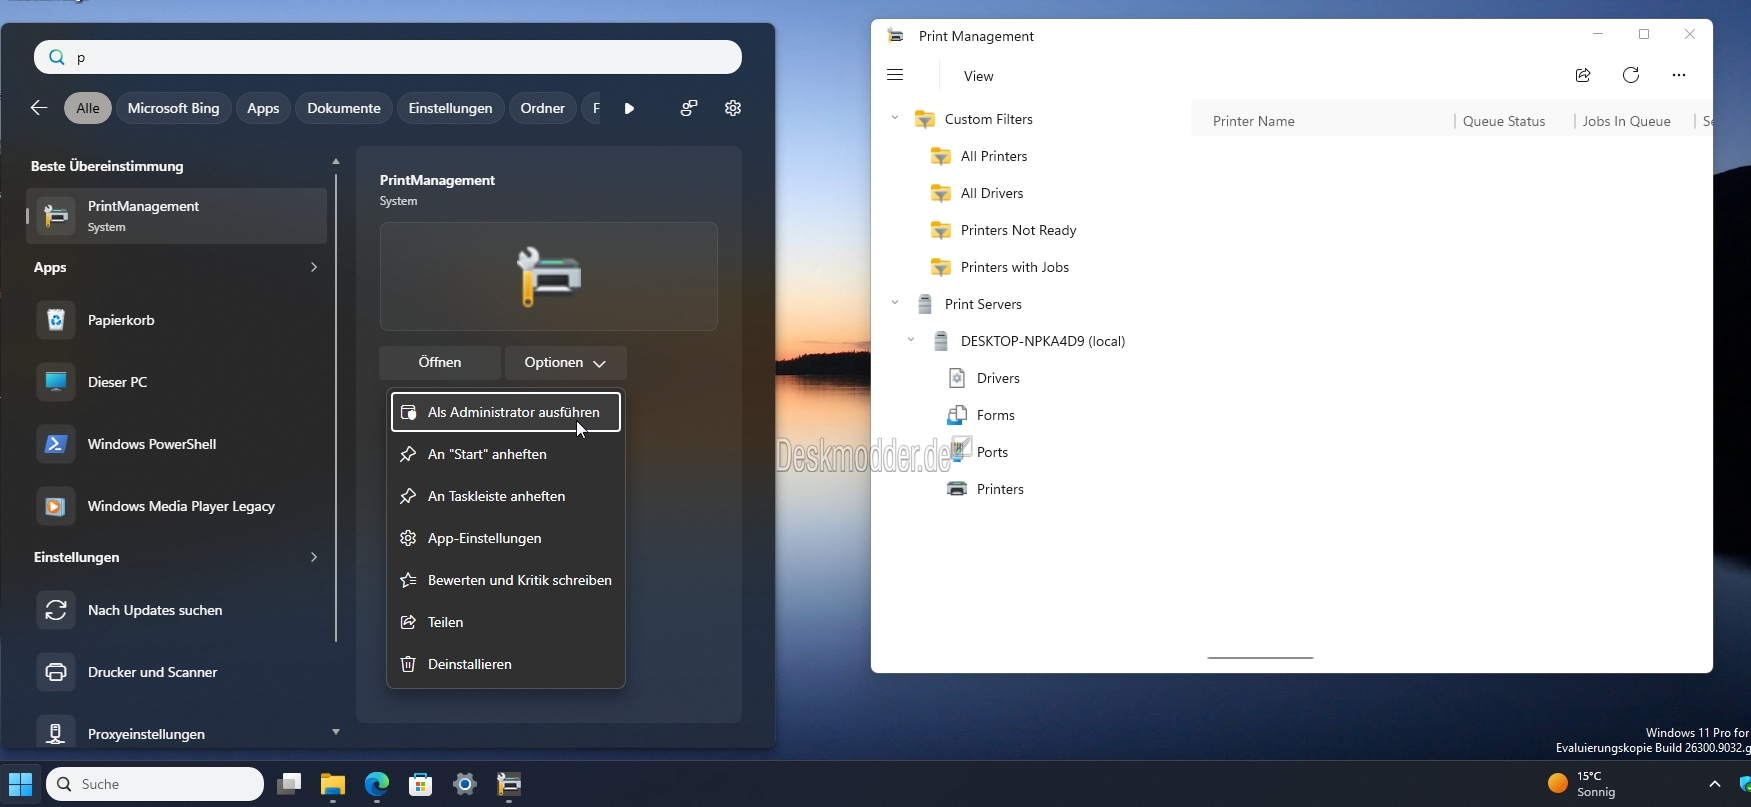Click the Printers node icon under local server
1751x807 pixels.
point(957,489)
